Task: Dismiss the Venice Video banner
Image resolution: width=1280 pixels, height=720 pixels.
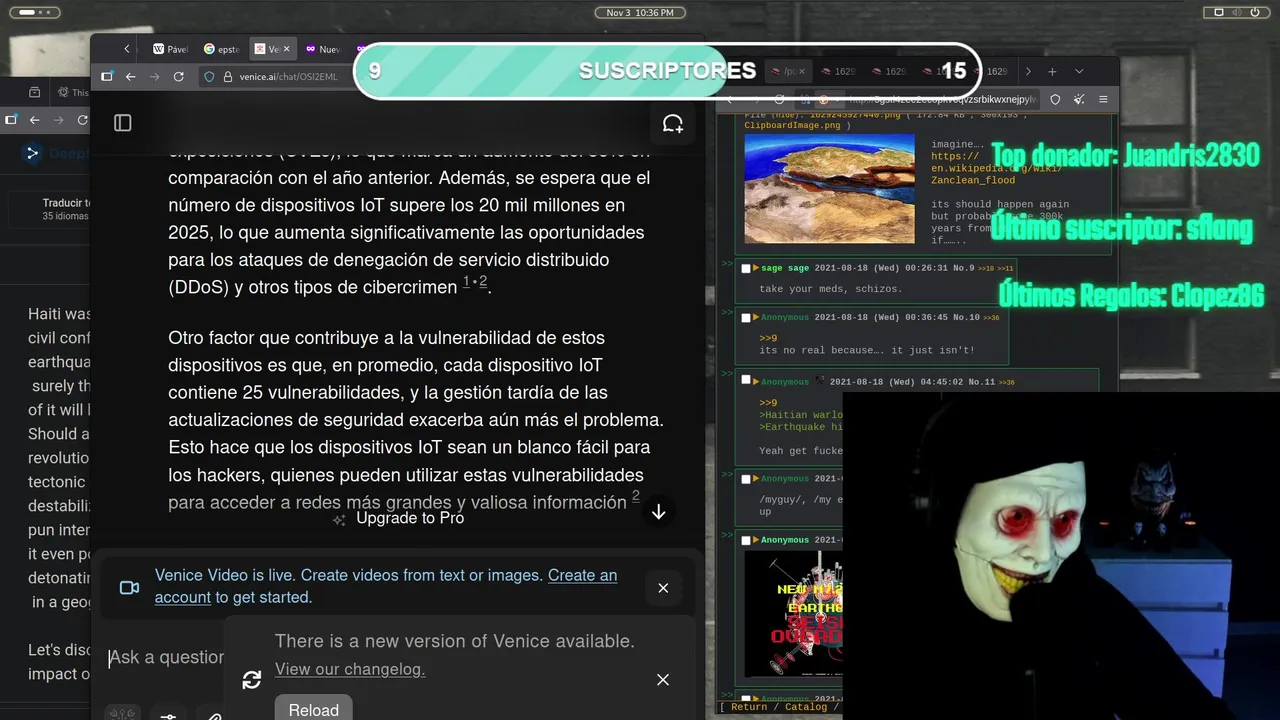Action: click(663, 588)
